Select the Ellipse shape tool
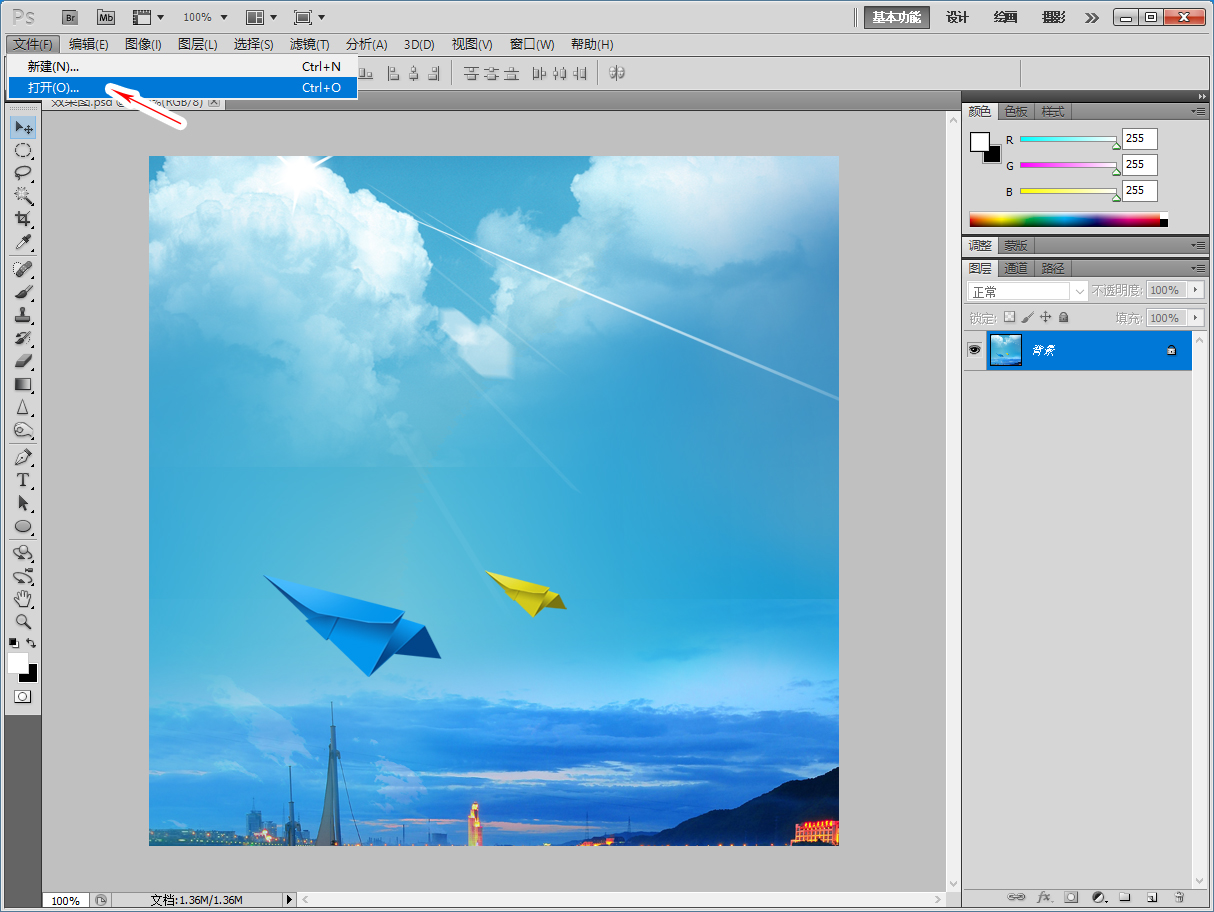This screenshot has width=1214, height=912. coord(23,526)
